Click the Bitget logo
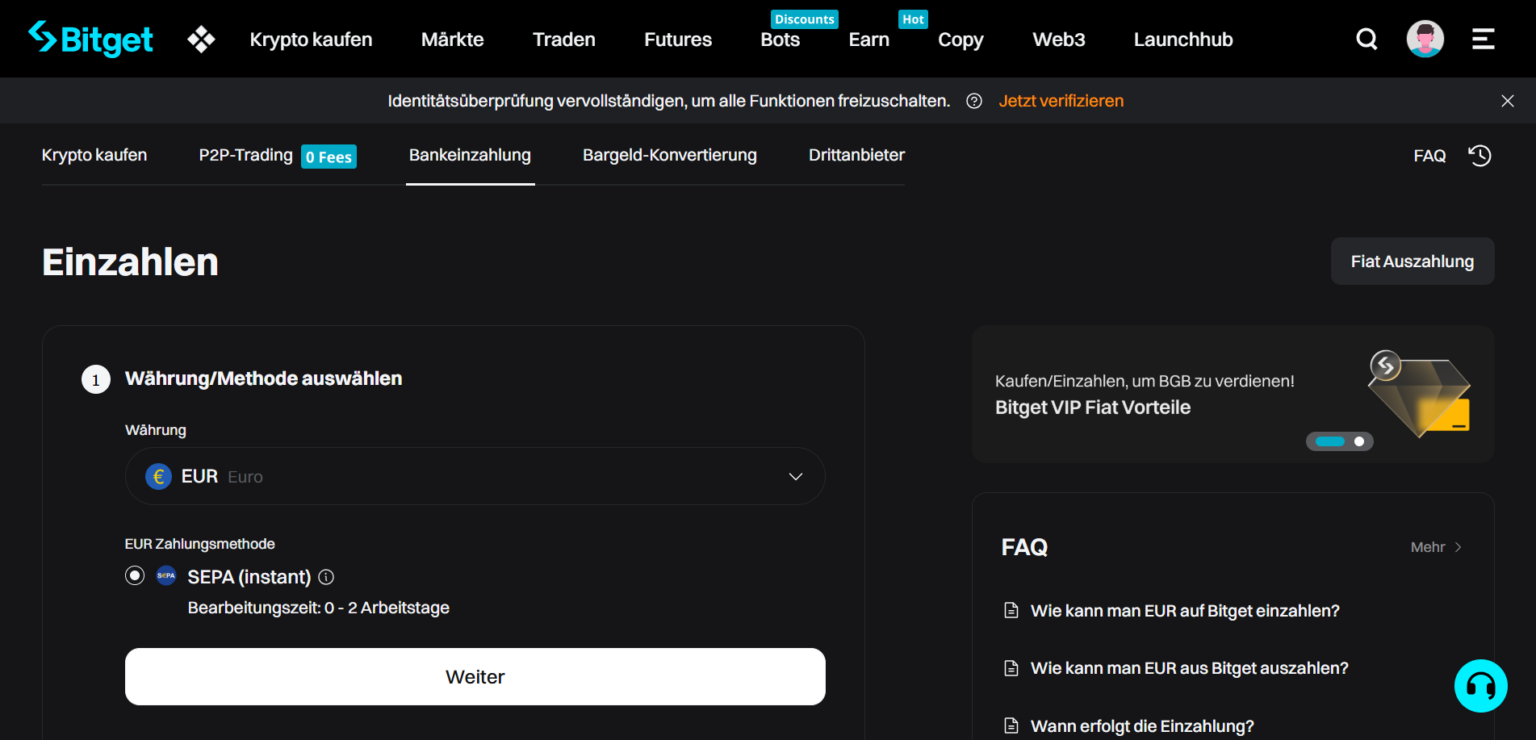 point(90,38)
